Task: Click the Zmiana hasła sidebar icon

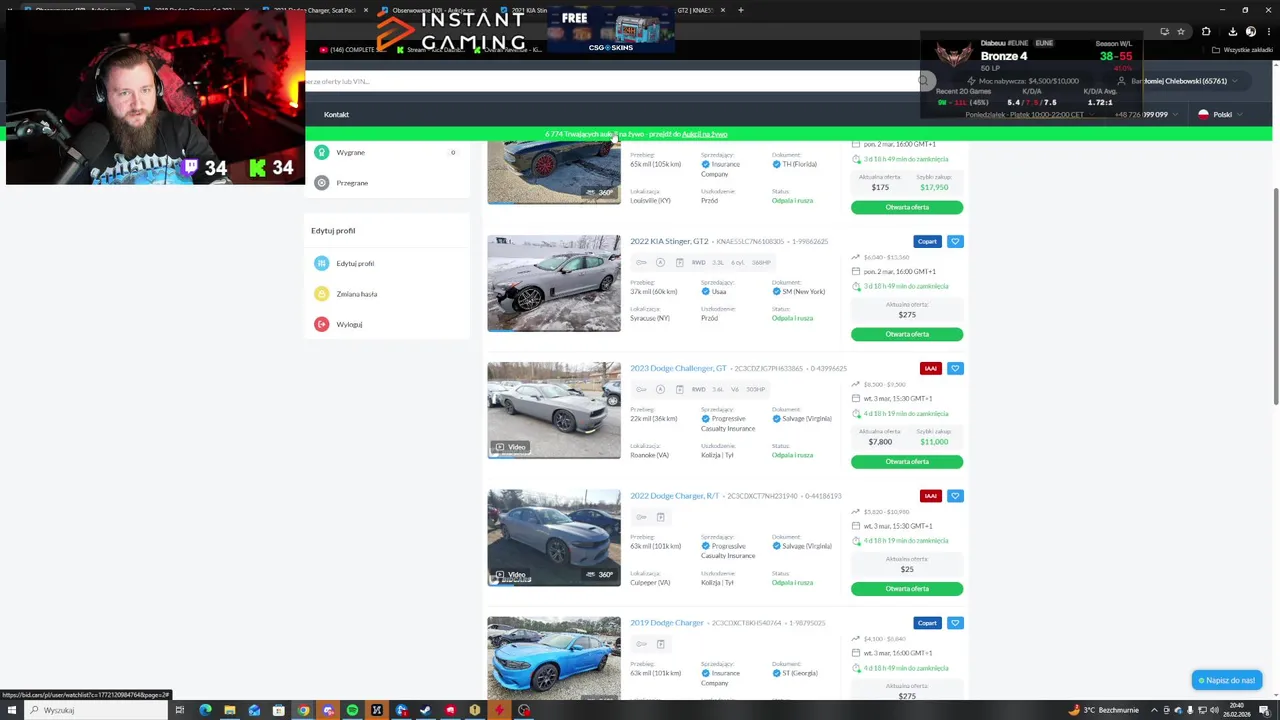Action: click(321, 294)
